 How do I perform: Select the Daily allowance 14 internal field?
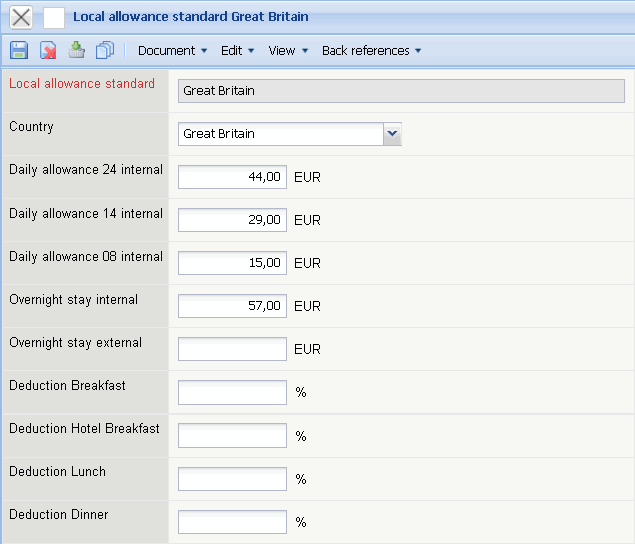232,220
